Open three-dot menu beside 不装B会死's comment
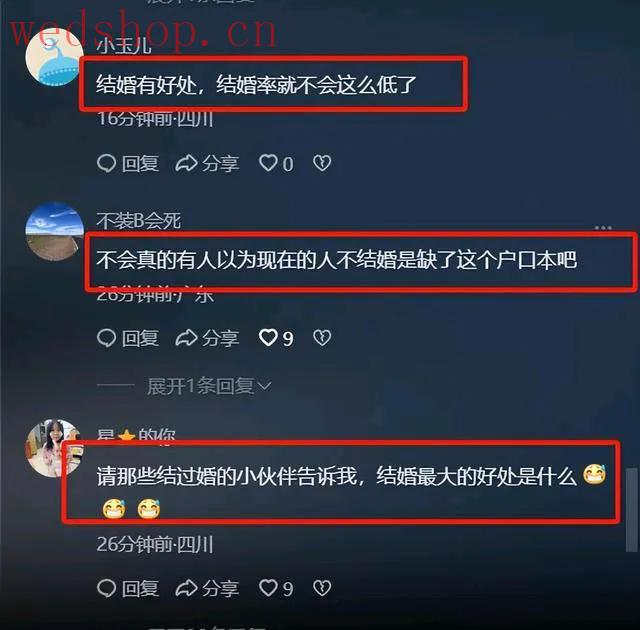Screen dimensions: 640x630 [x=603, y=228]
